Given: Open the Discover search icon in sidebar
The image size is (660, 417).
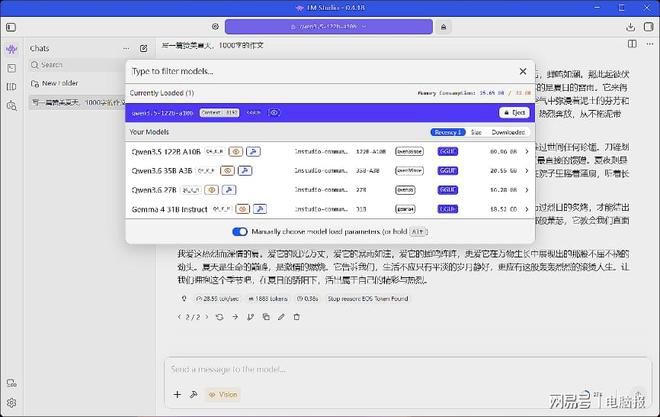Looking at the screenshot, I should pos(12,106).
